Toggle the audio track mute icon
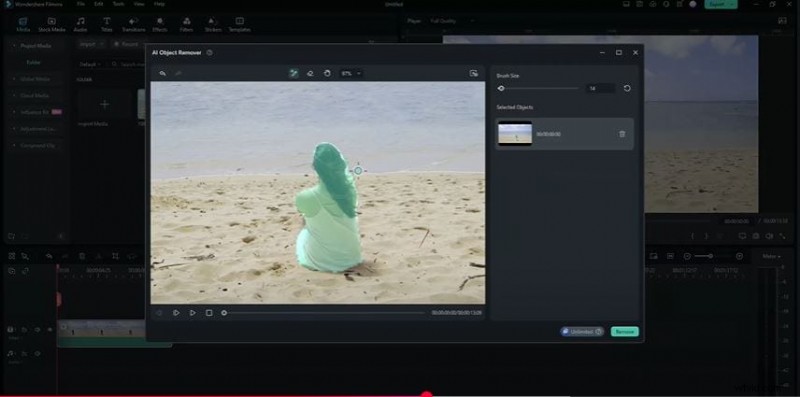Image resolution: width=800 pixels, height=397 pixels. pyautogui.click(x=37, y=354)
